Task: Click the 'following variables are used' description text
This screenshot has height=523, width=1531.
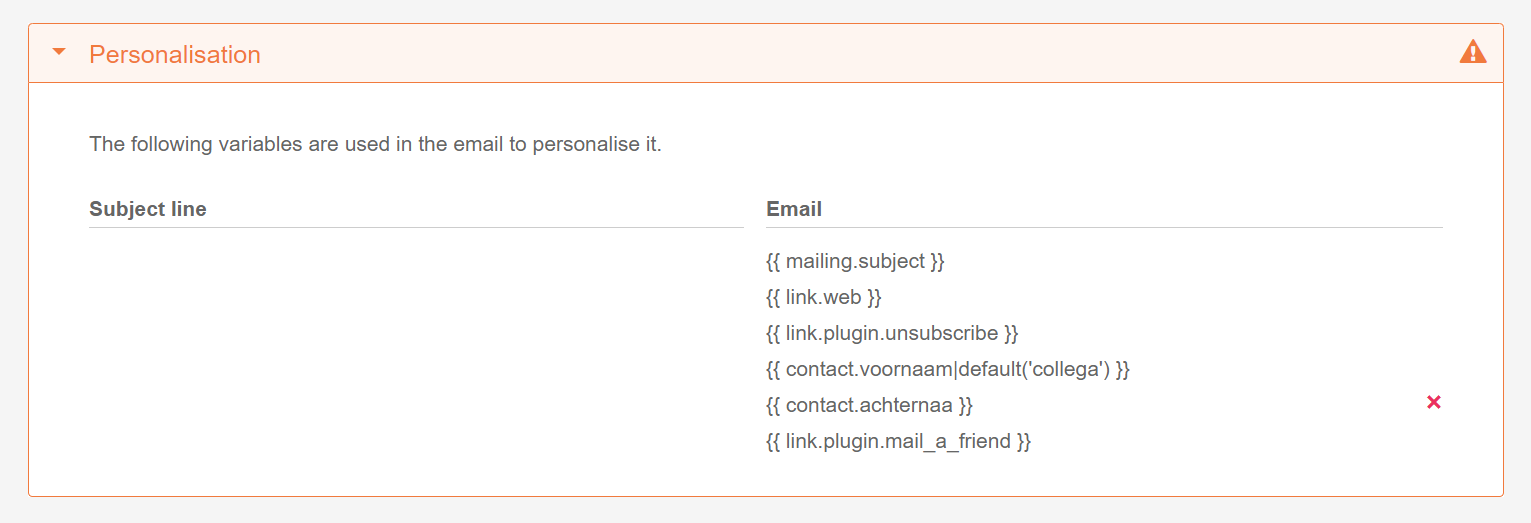Action: pyautogui.click(x=376, y=144)
